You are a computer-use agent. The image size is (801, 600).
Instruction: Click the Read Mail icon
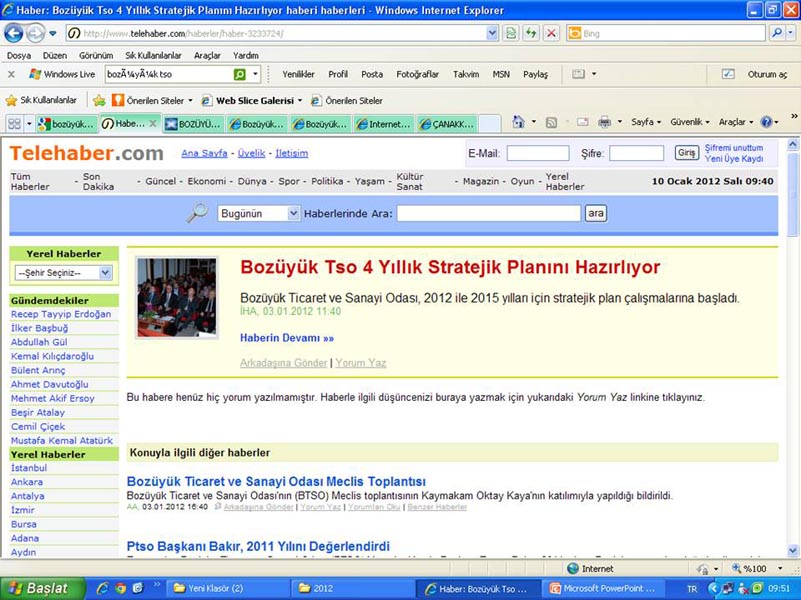pos(582,122)
